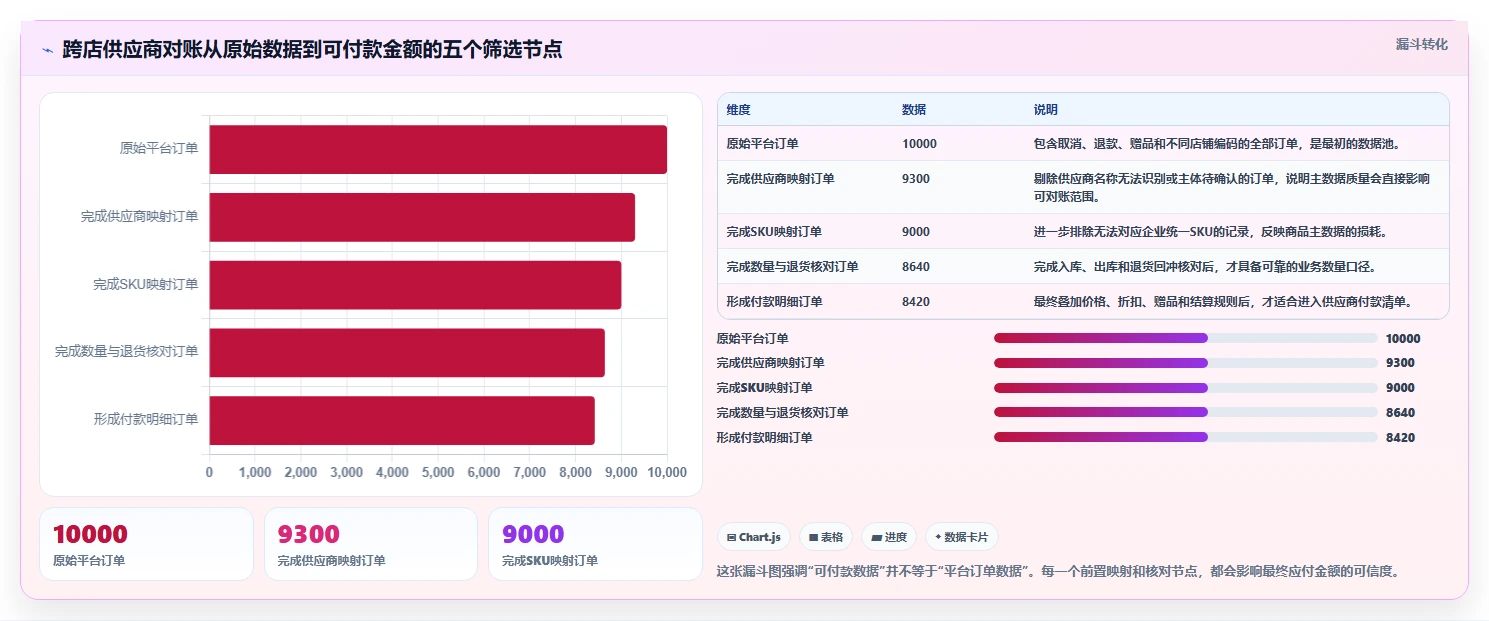Screen dimensions: 1489x621
Task: Click the 9000 cell in the table
Action: (x=916, y=232)
